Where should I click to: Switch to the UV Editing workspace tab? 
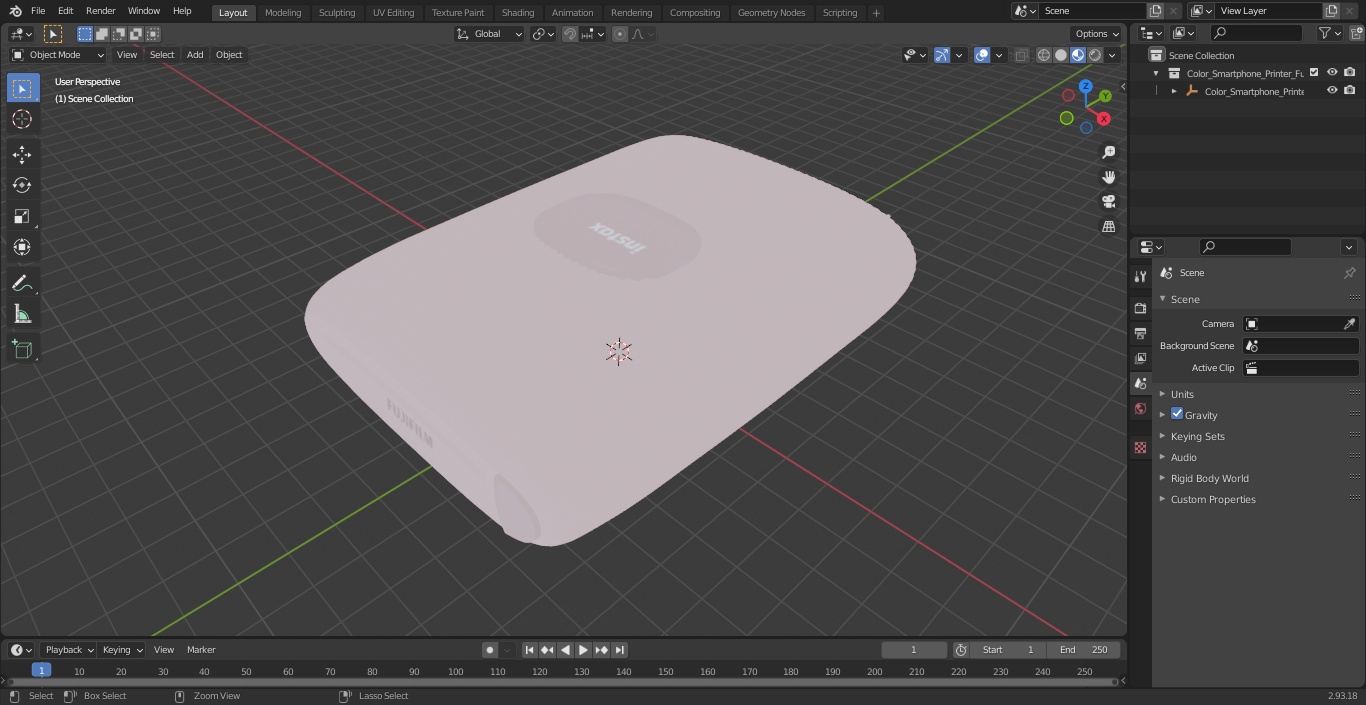point(393,12)
